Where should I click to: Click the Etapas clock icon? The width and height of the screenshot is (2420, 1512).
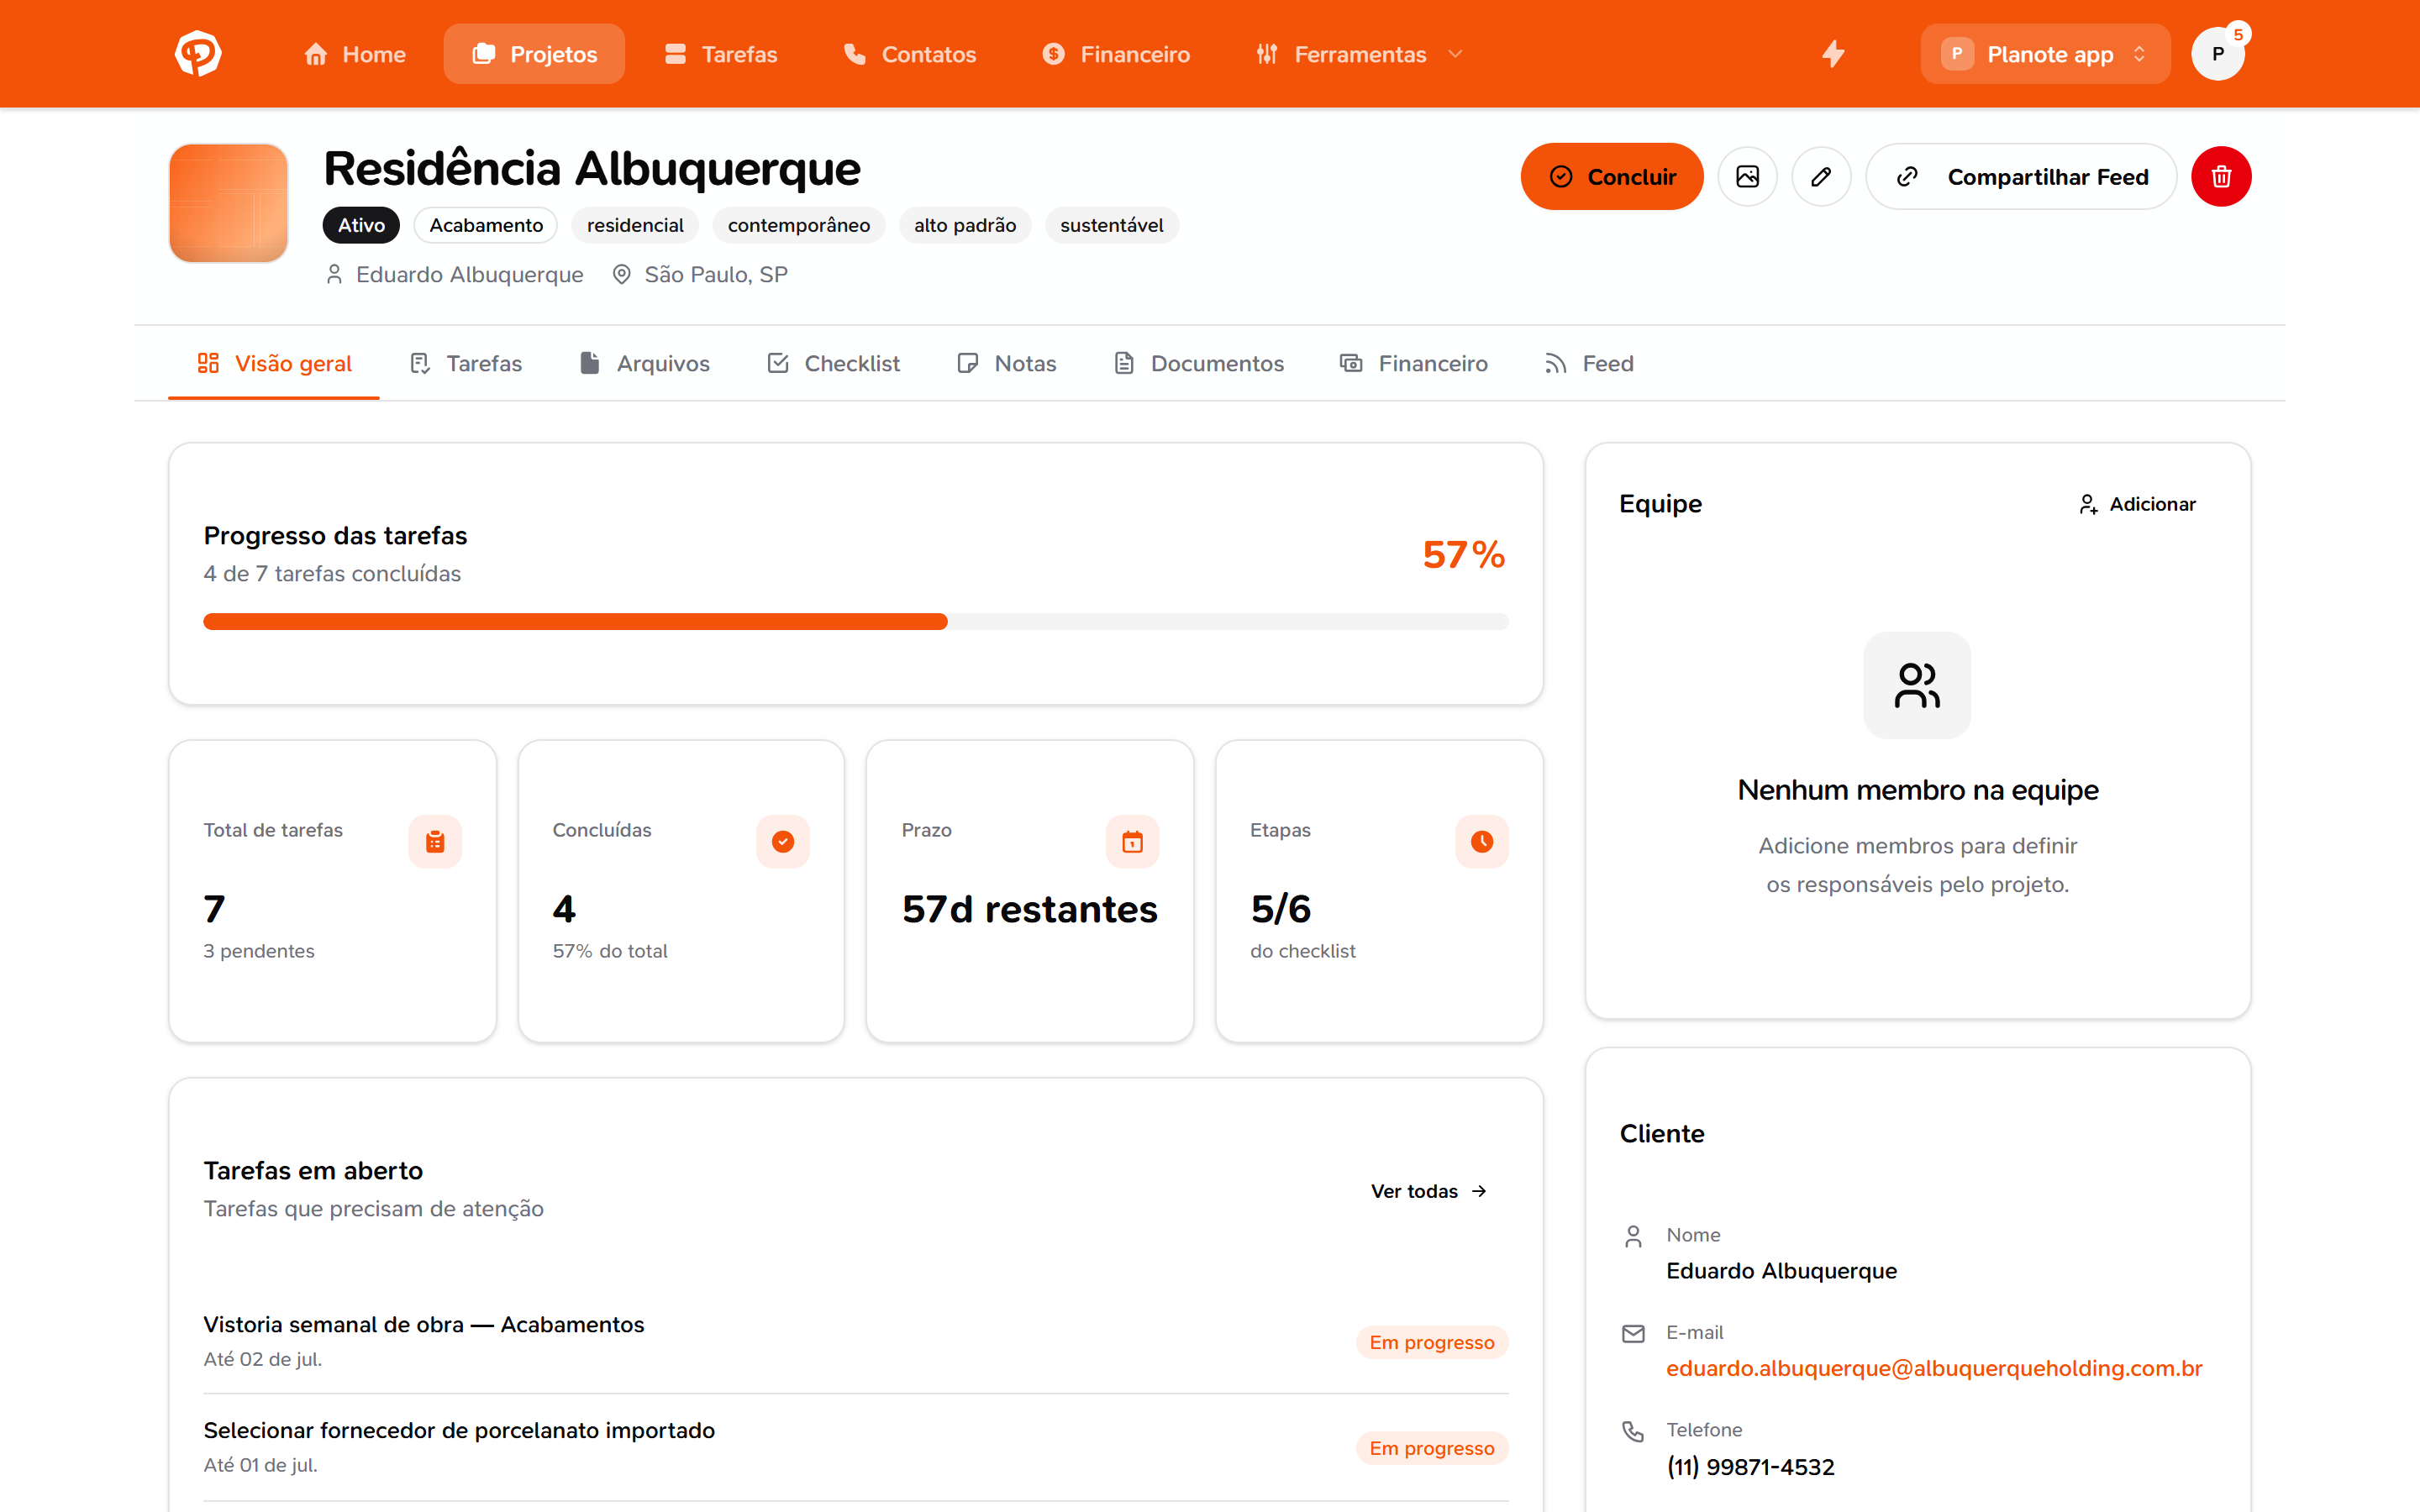tap(1481, 842)
